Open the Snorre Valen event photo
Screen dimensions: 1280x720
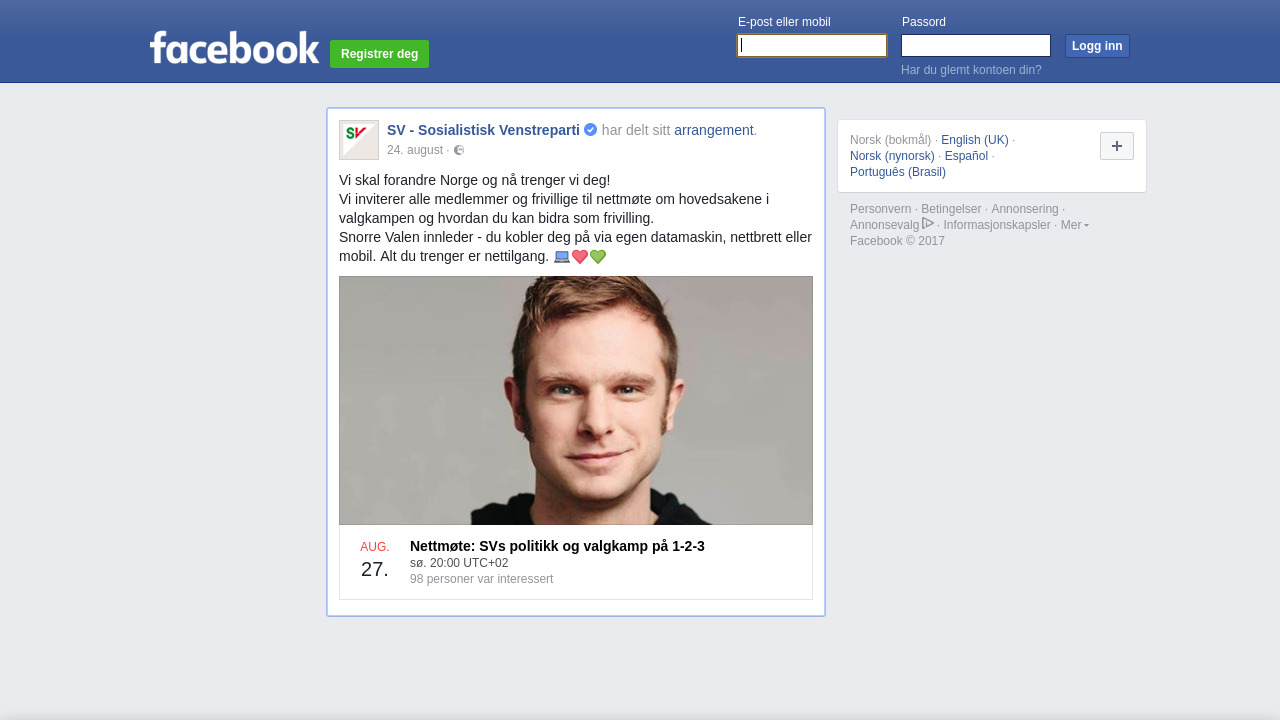tap(576, 400)
